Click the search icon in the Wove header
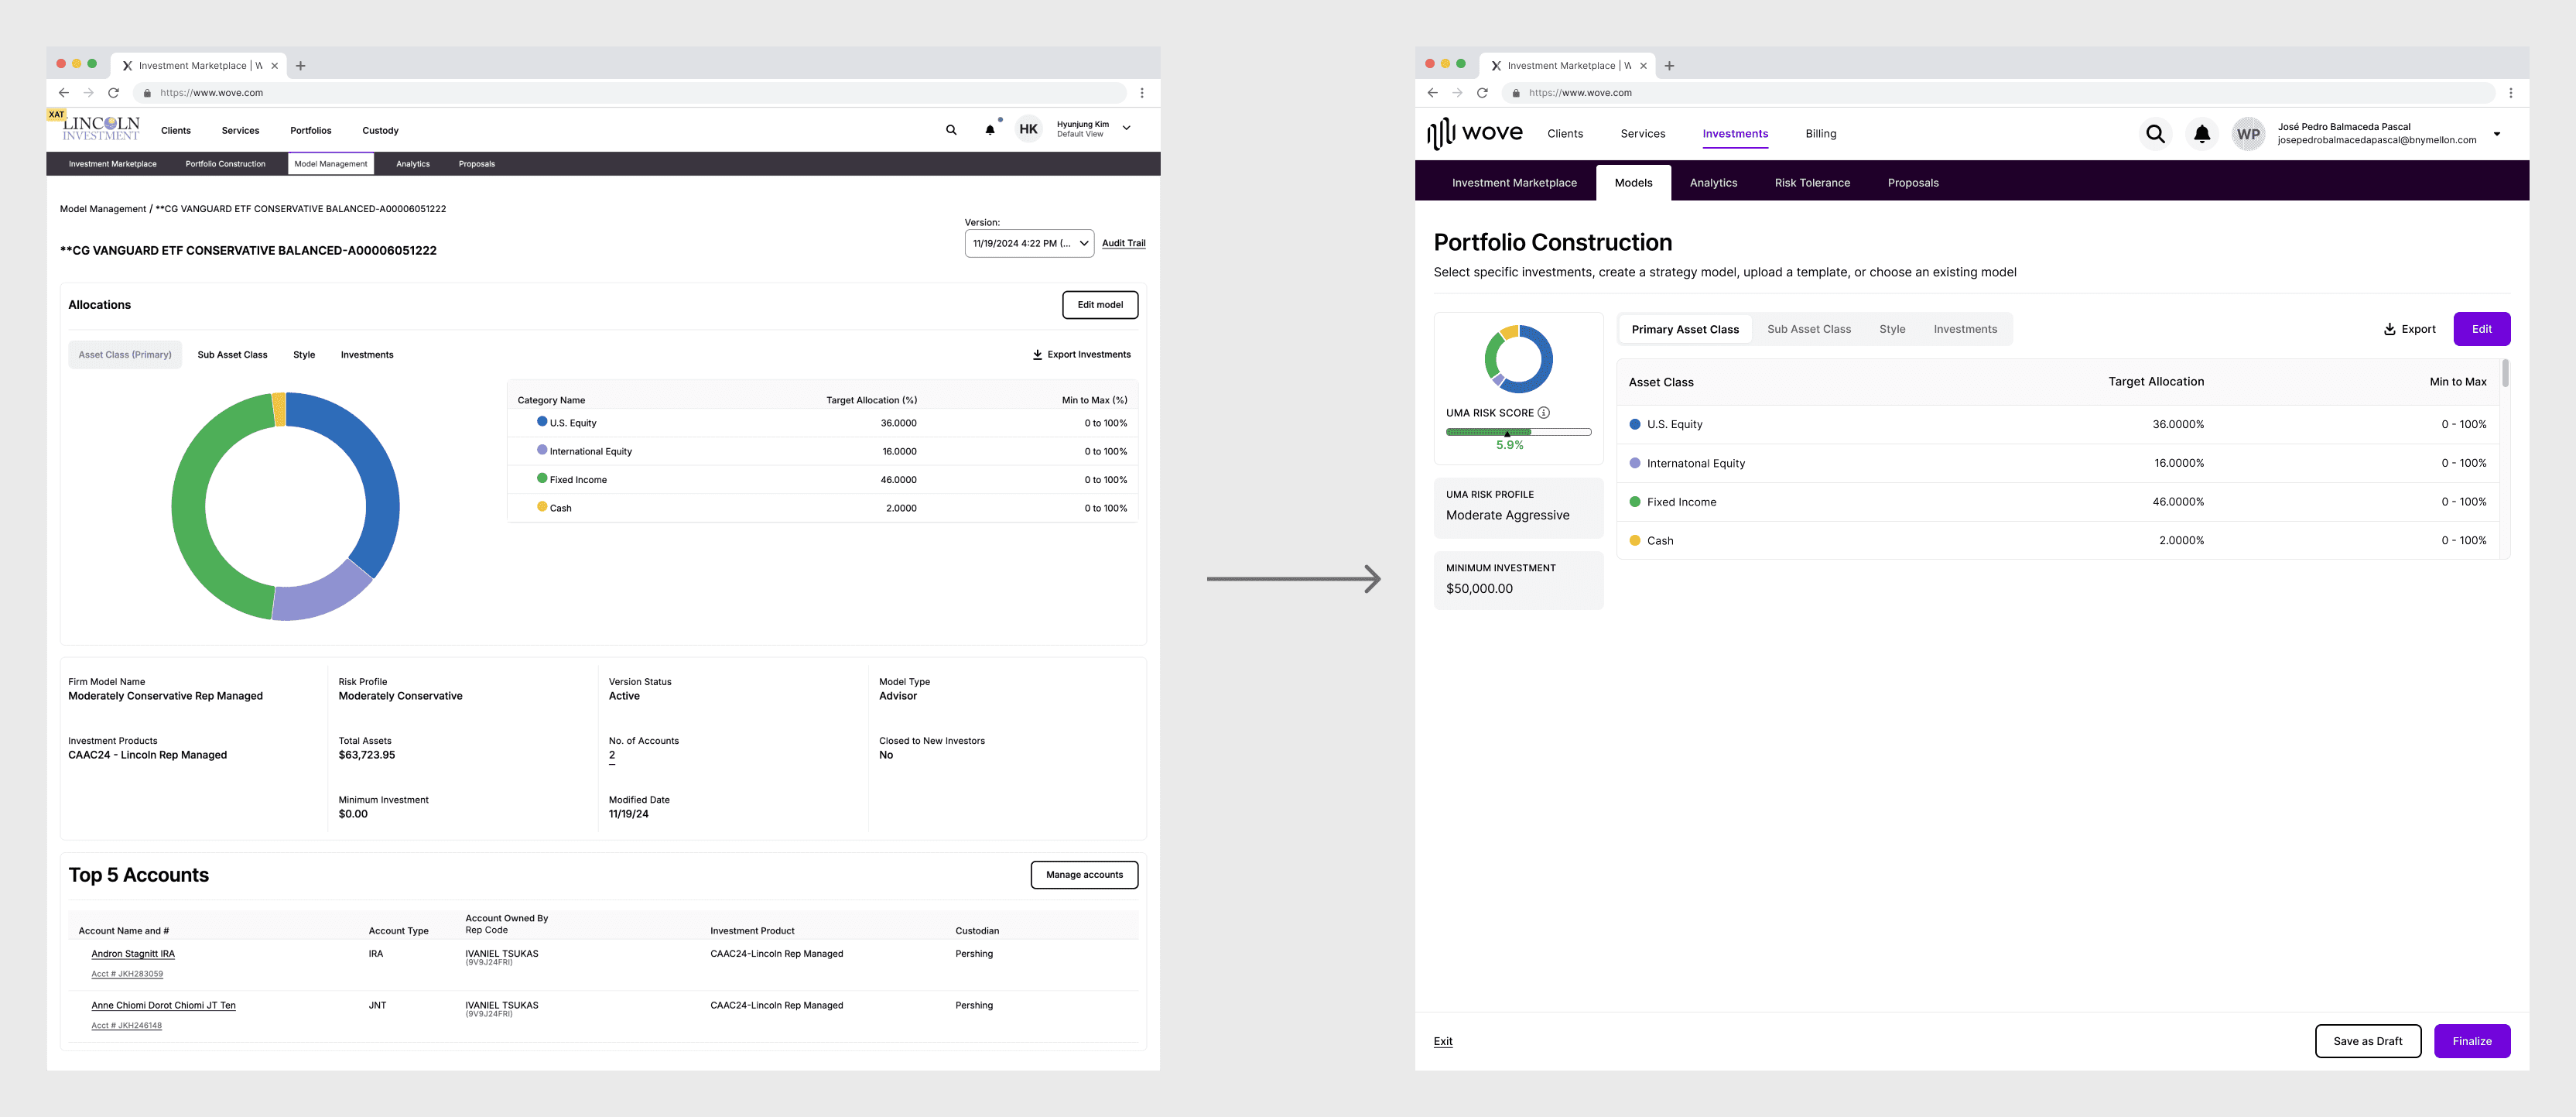 pos(2155,134)
